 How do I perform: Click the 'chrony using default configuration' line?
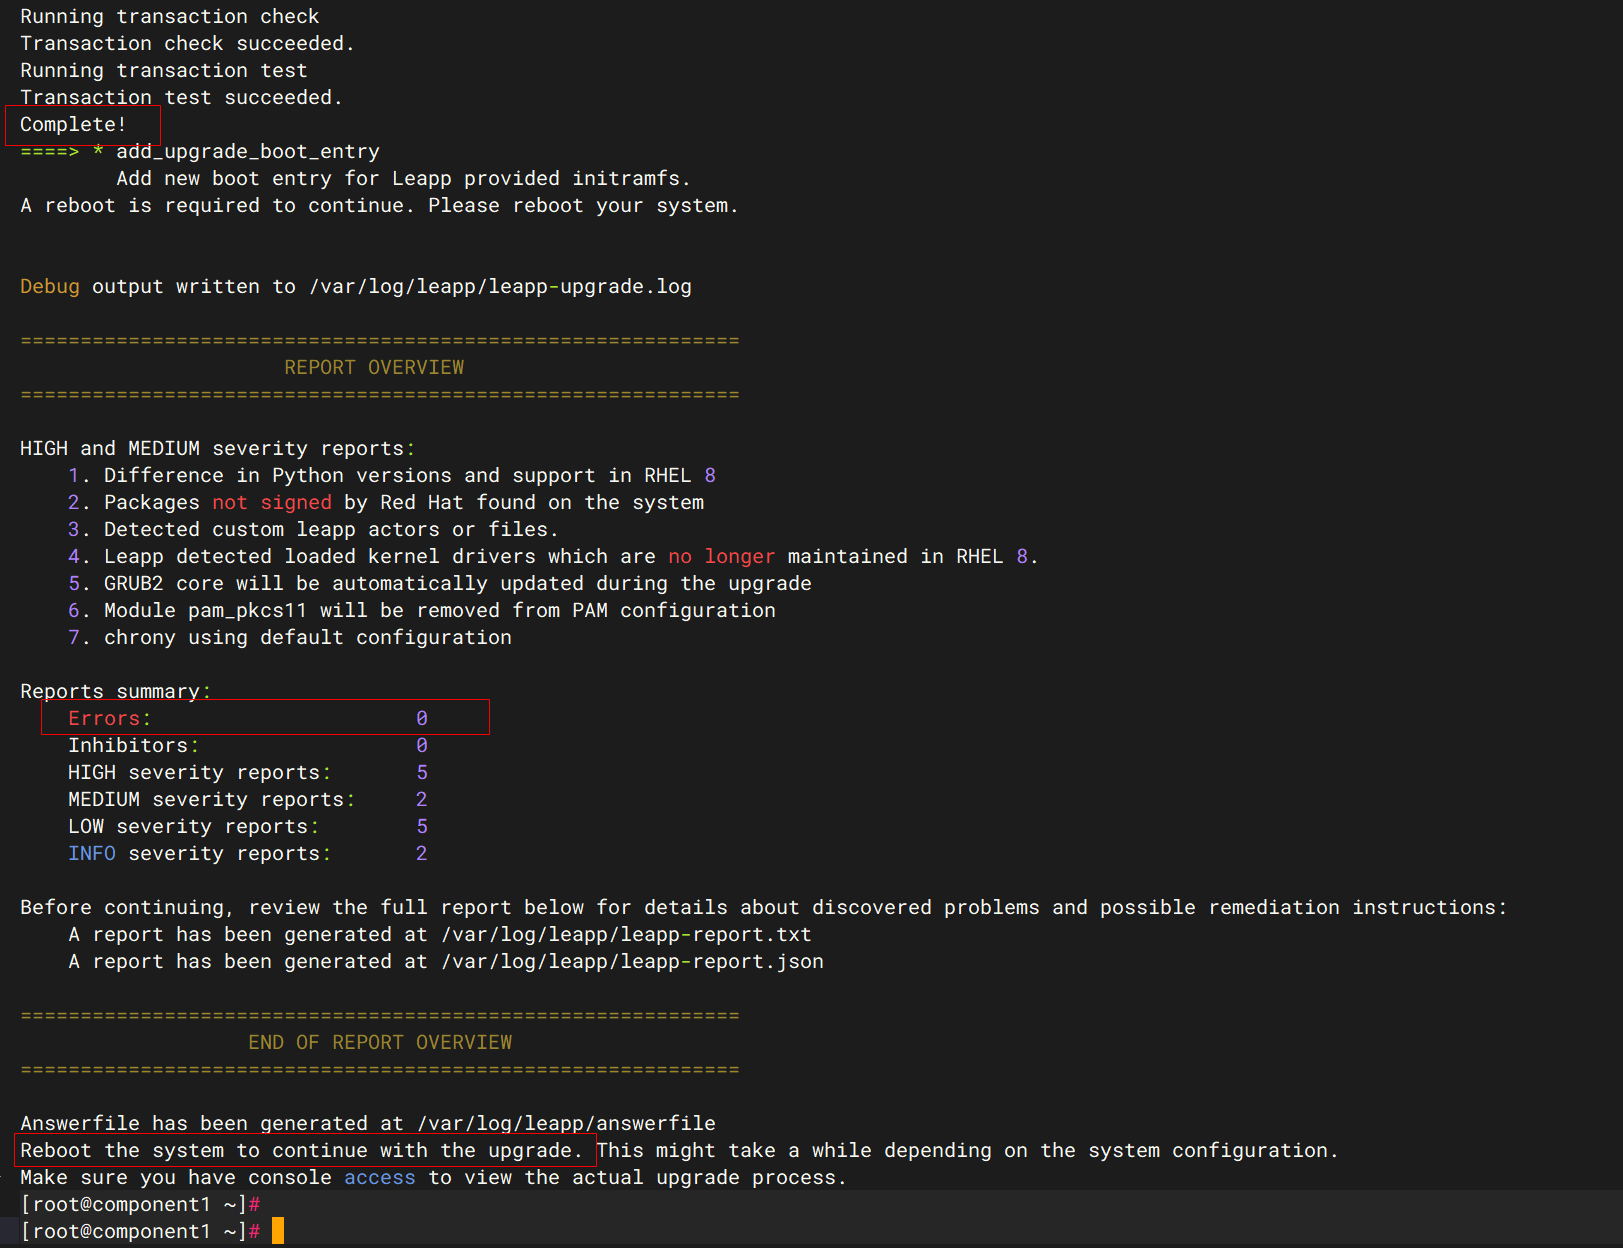(x=307, y=638)
